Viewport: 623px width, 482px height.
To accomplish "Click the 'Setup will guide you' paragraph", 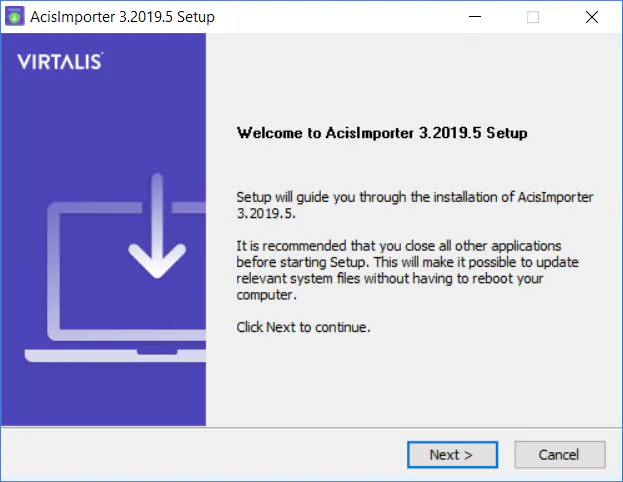I will coord(415,205).
